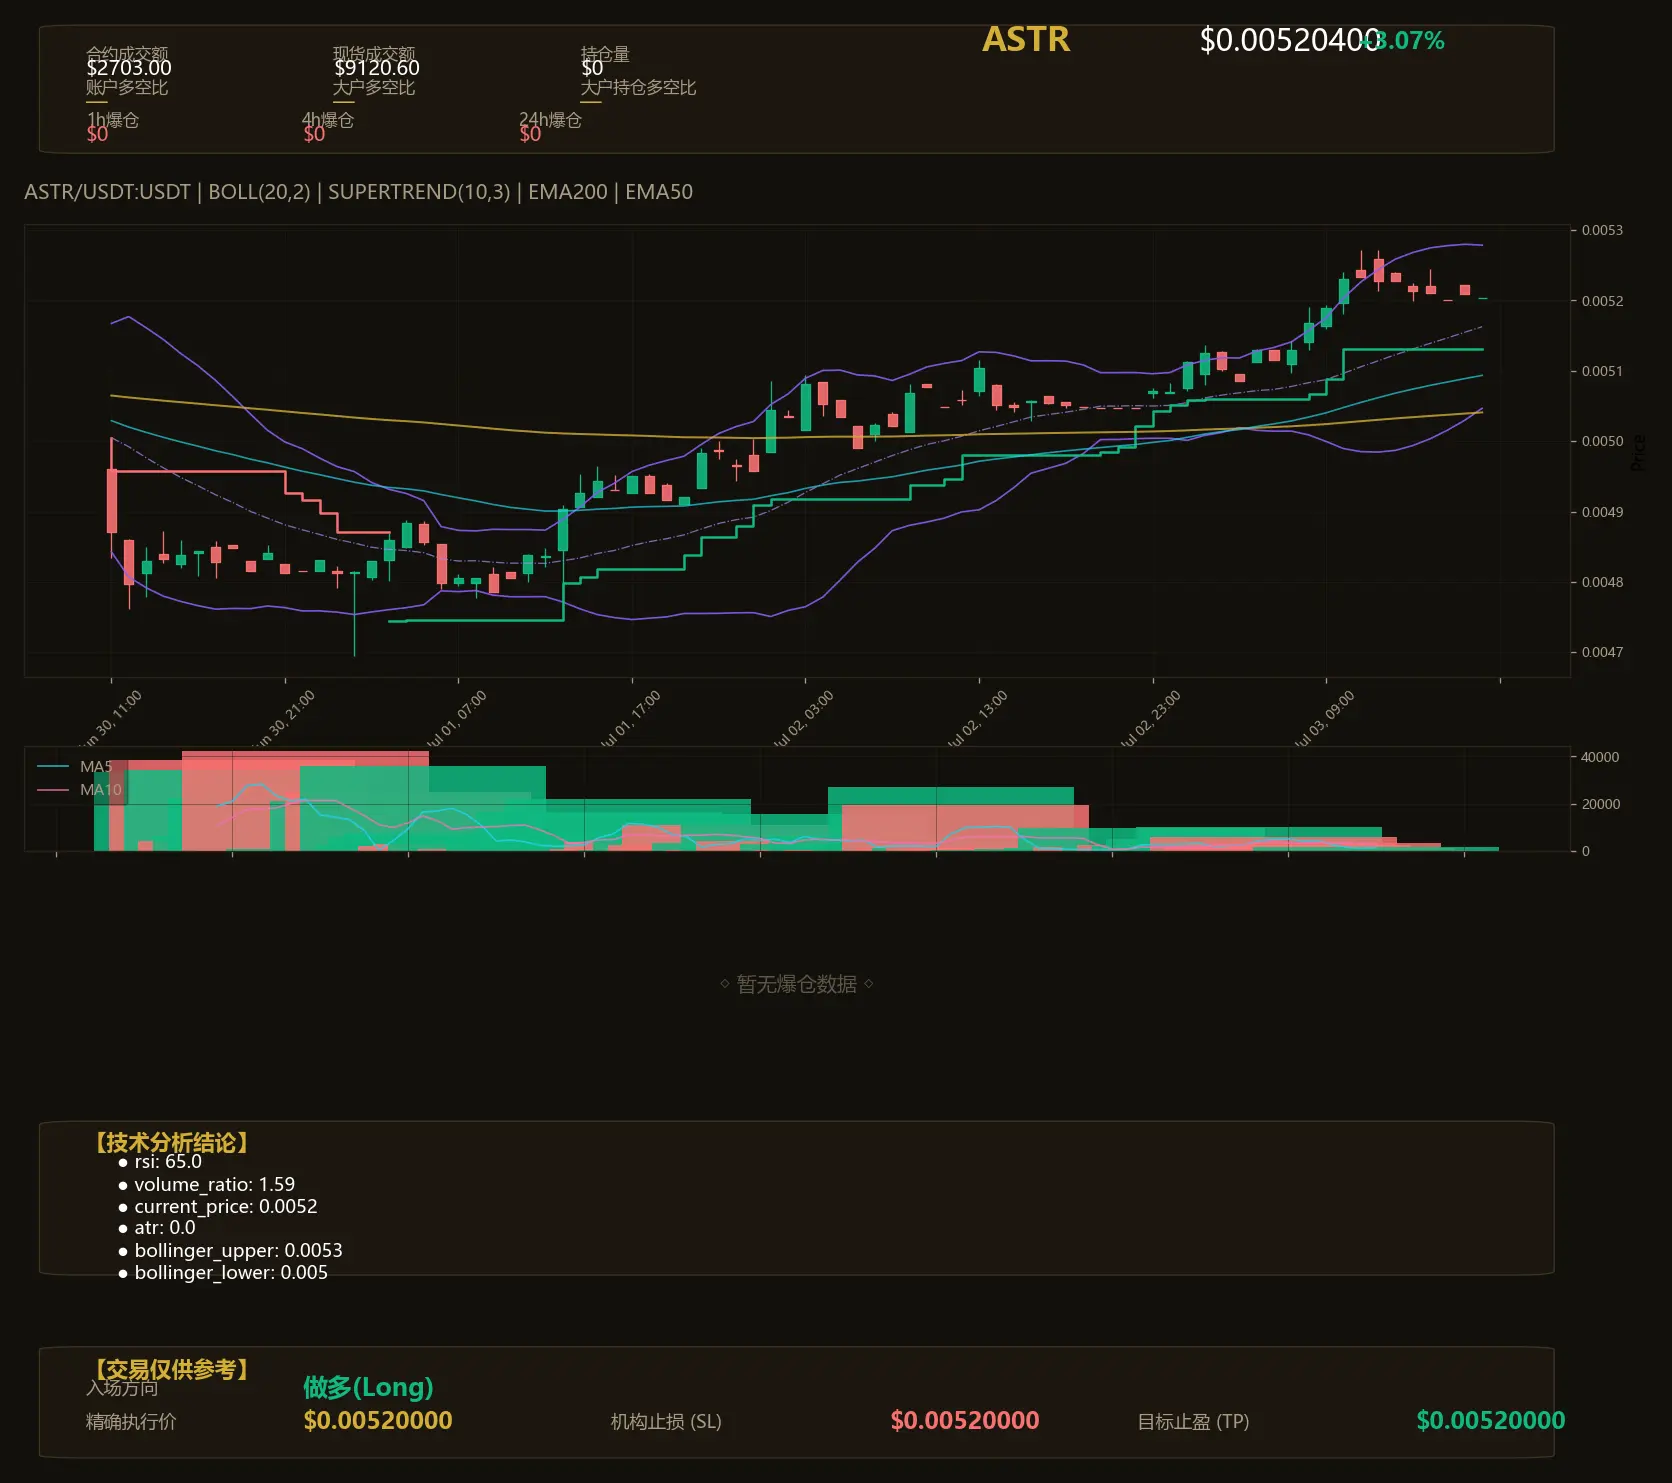Click the 0.0048 price axis label

[1602, 582]
